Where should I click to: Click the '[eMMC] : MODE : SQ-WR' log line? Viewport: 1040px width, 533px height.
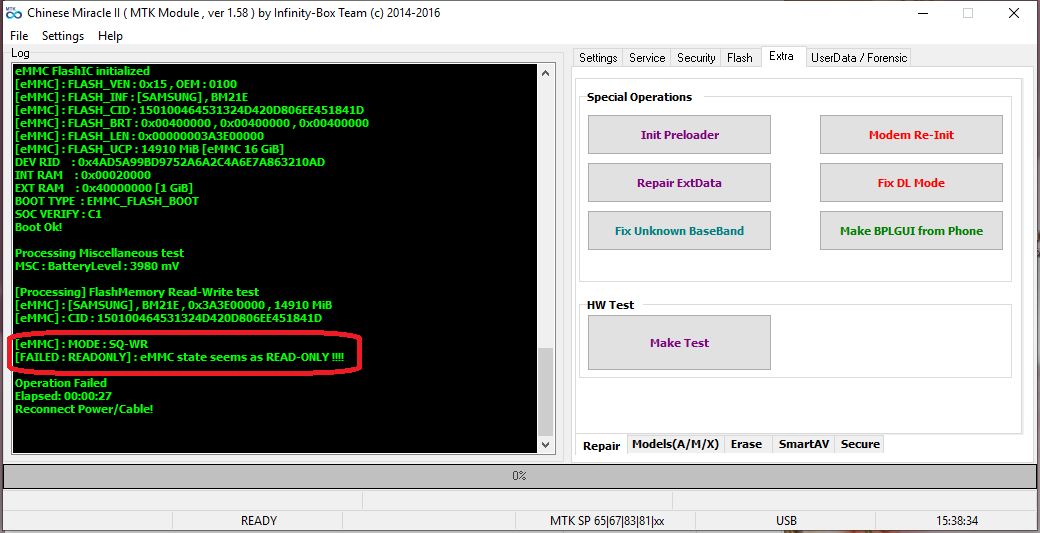(x=82, y=344)
